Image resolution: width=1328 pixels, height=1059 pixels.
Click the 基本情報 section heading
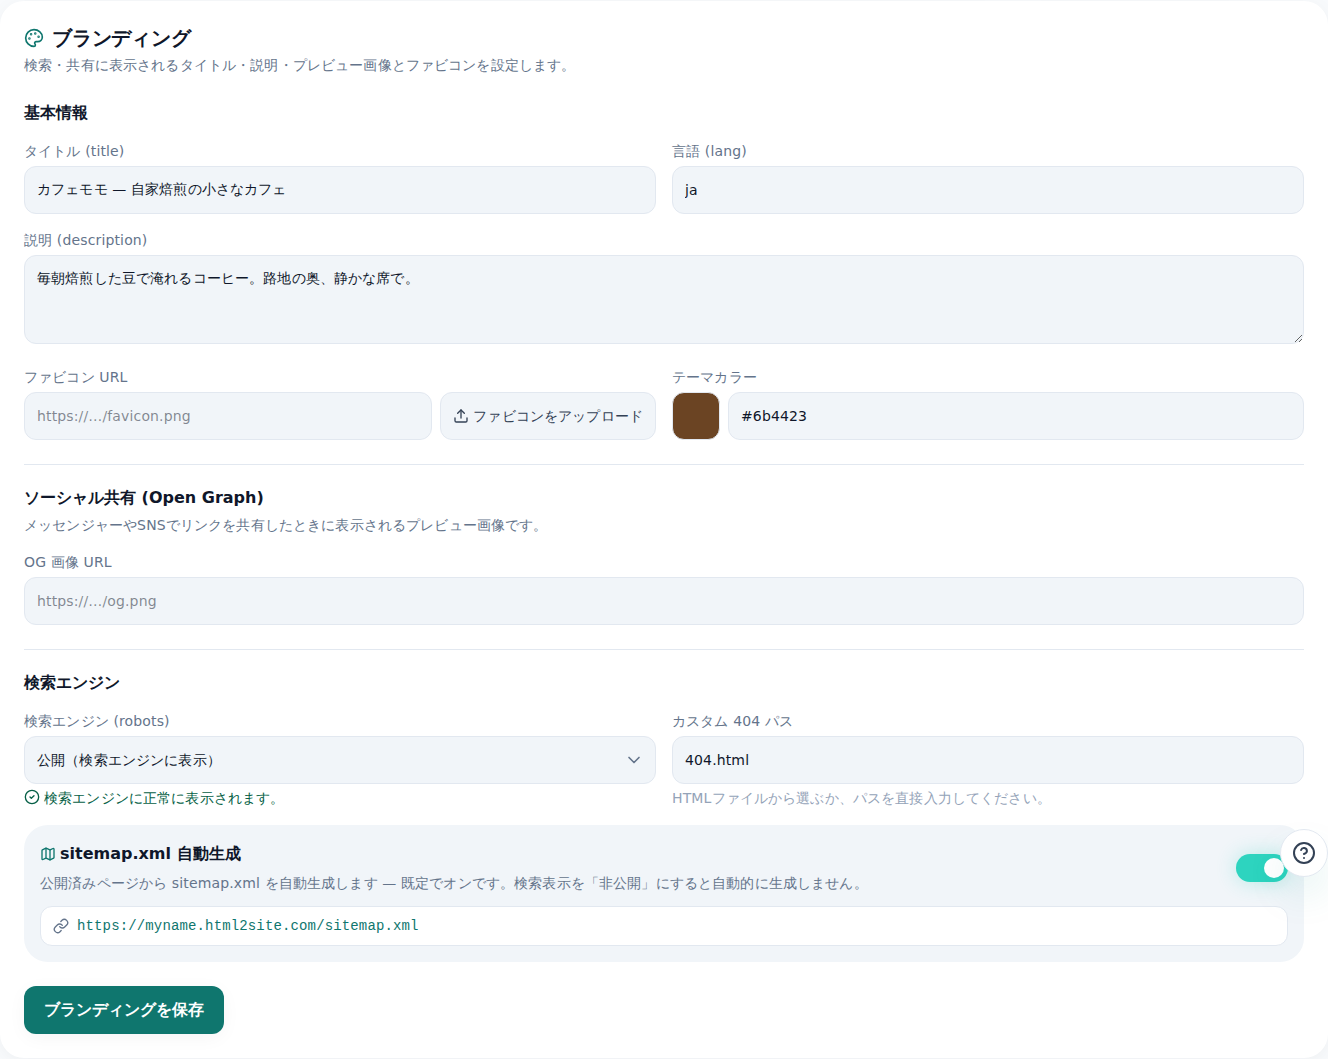56,113
